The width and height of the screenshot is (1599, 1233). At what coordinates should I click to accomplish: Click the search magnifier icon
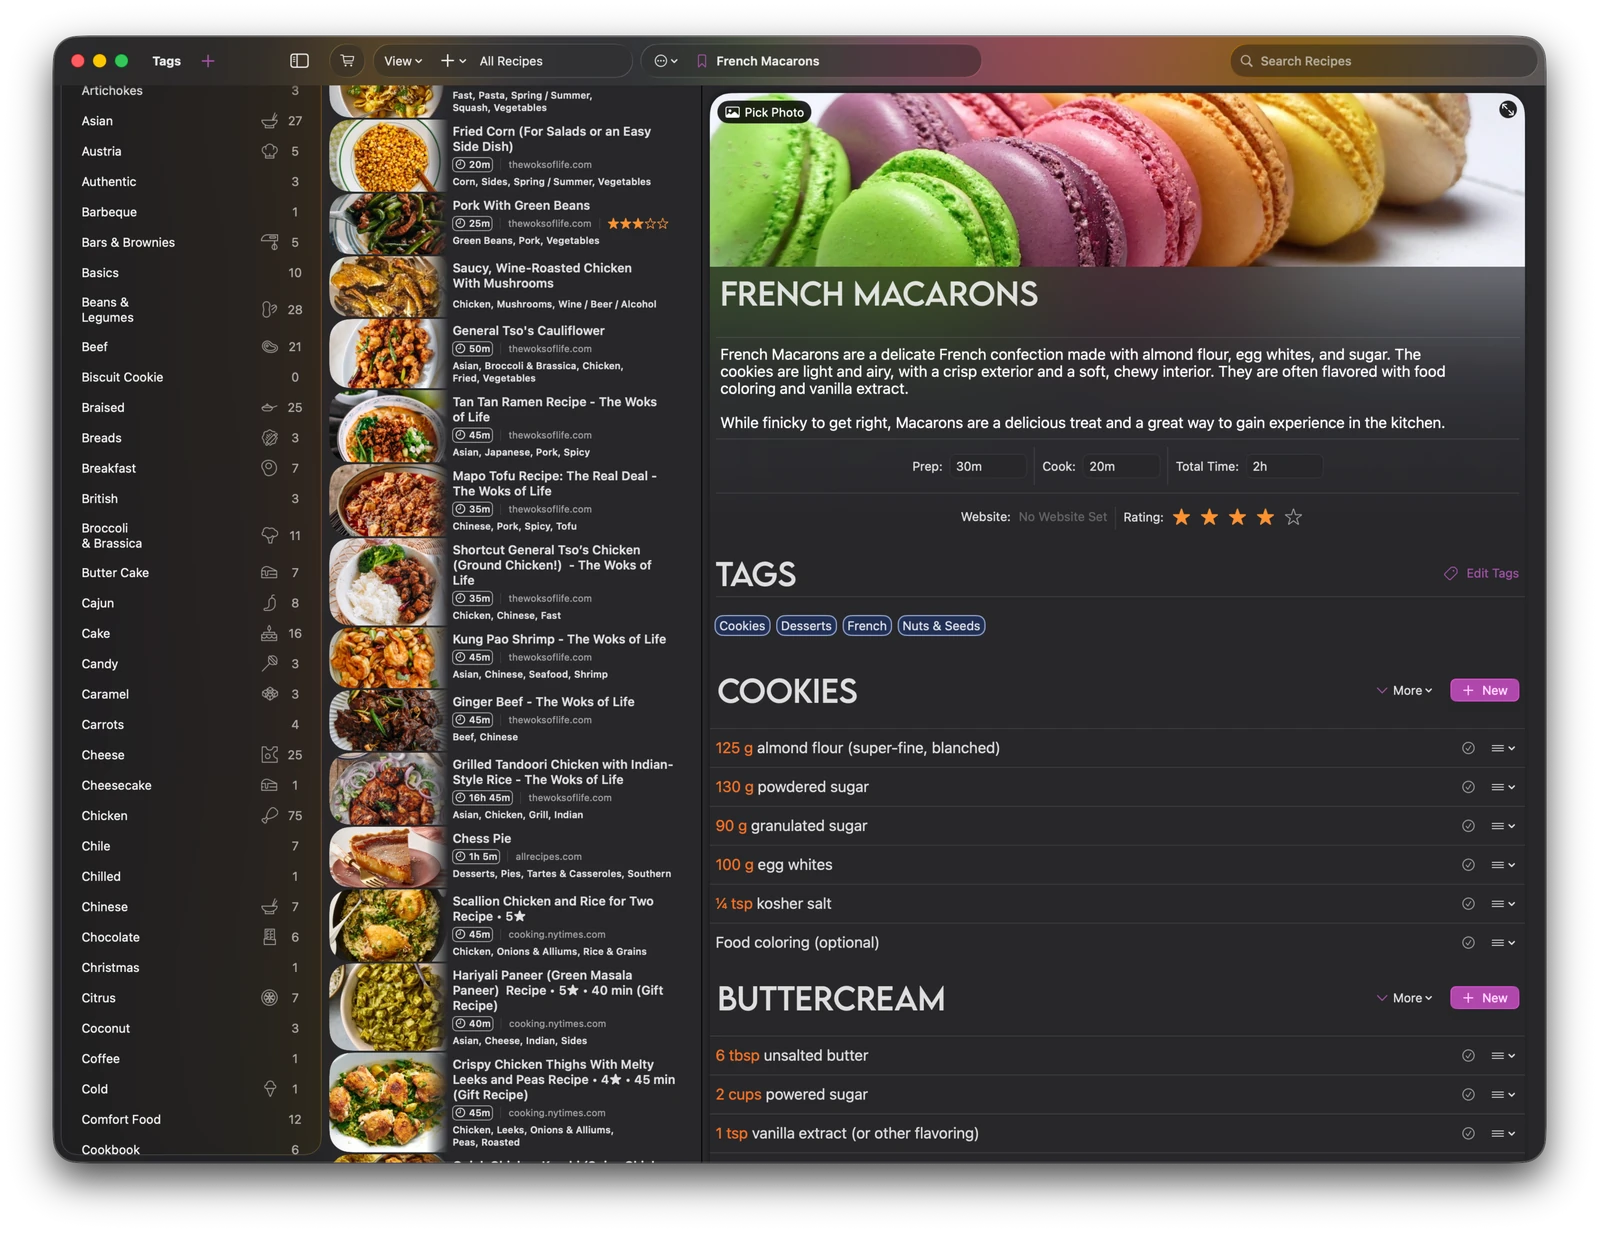(x=1246, y=61)
